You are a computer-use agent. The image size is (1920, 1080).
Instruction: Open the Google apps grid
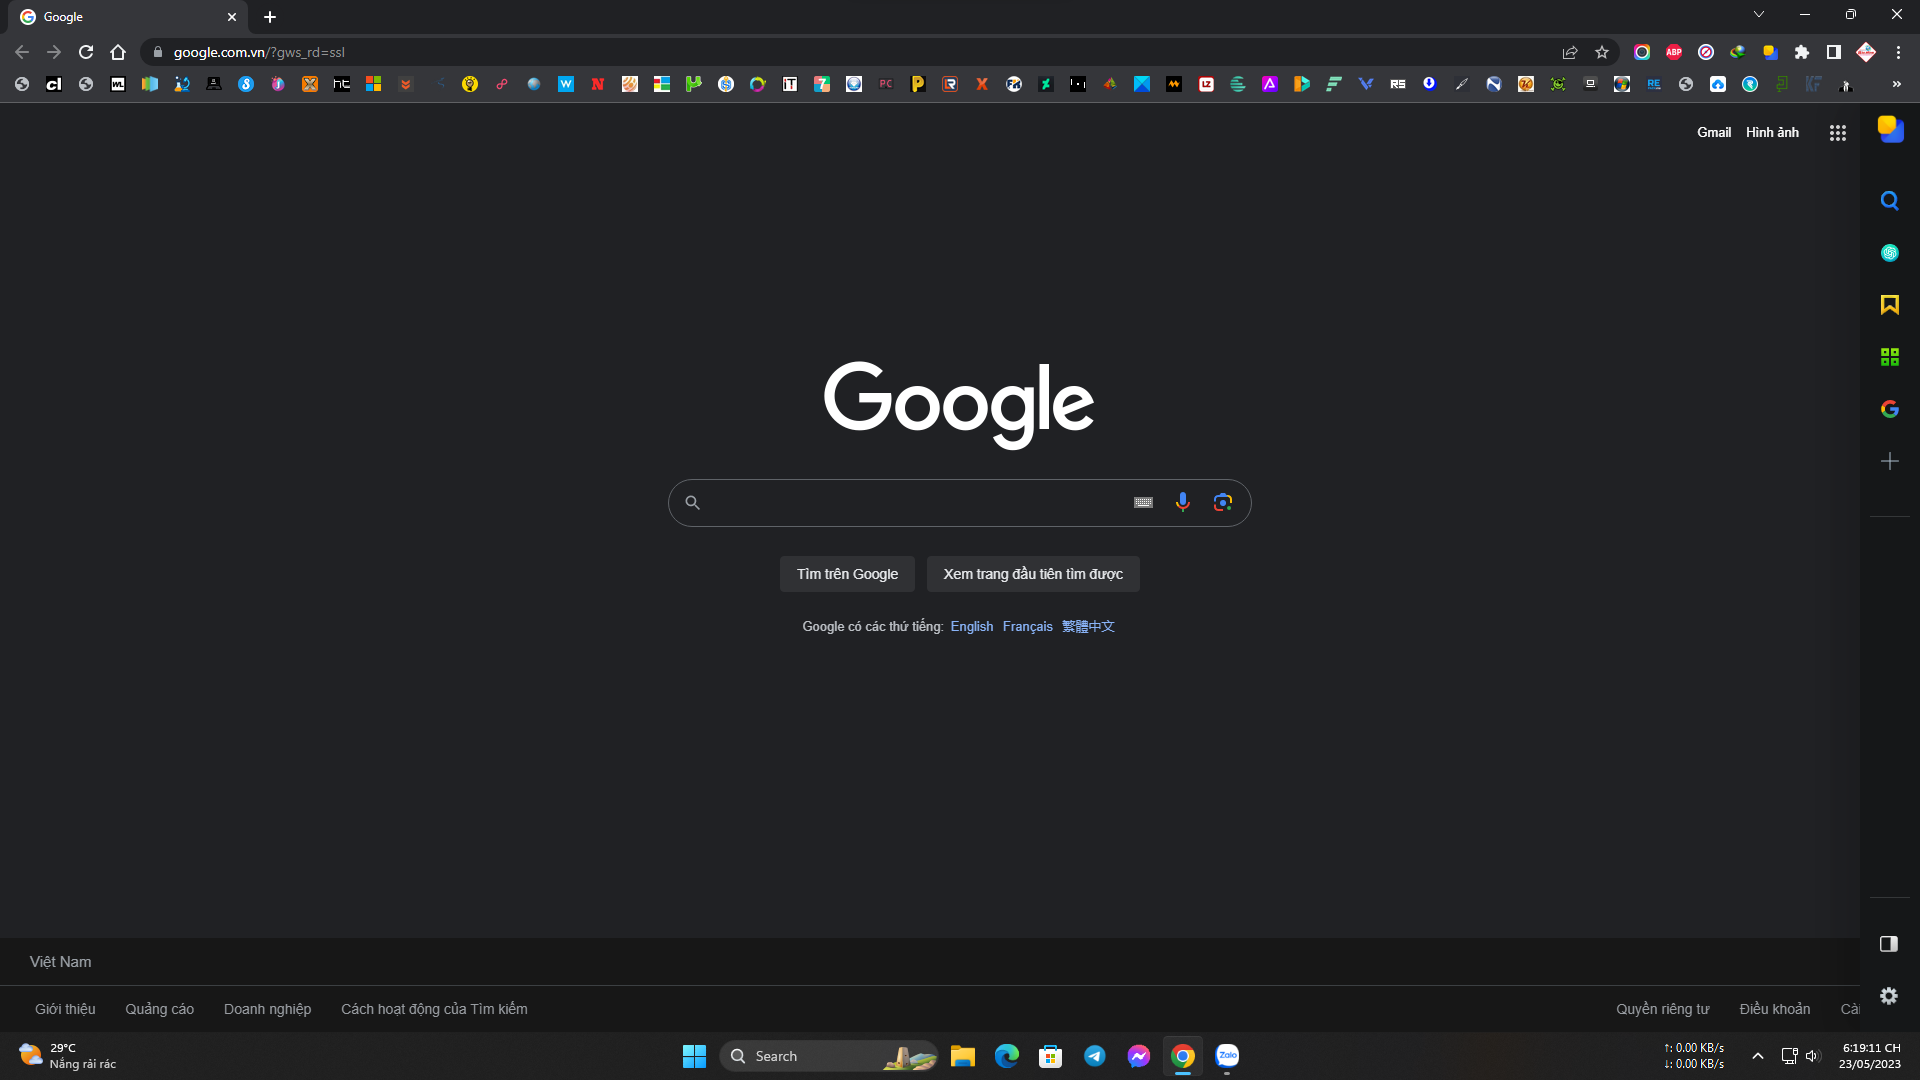(1837, 132)
